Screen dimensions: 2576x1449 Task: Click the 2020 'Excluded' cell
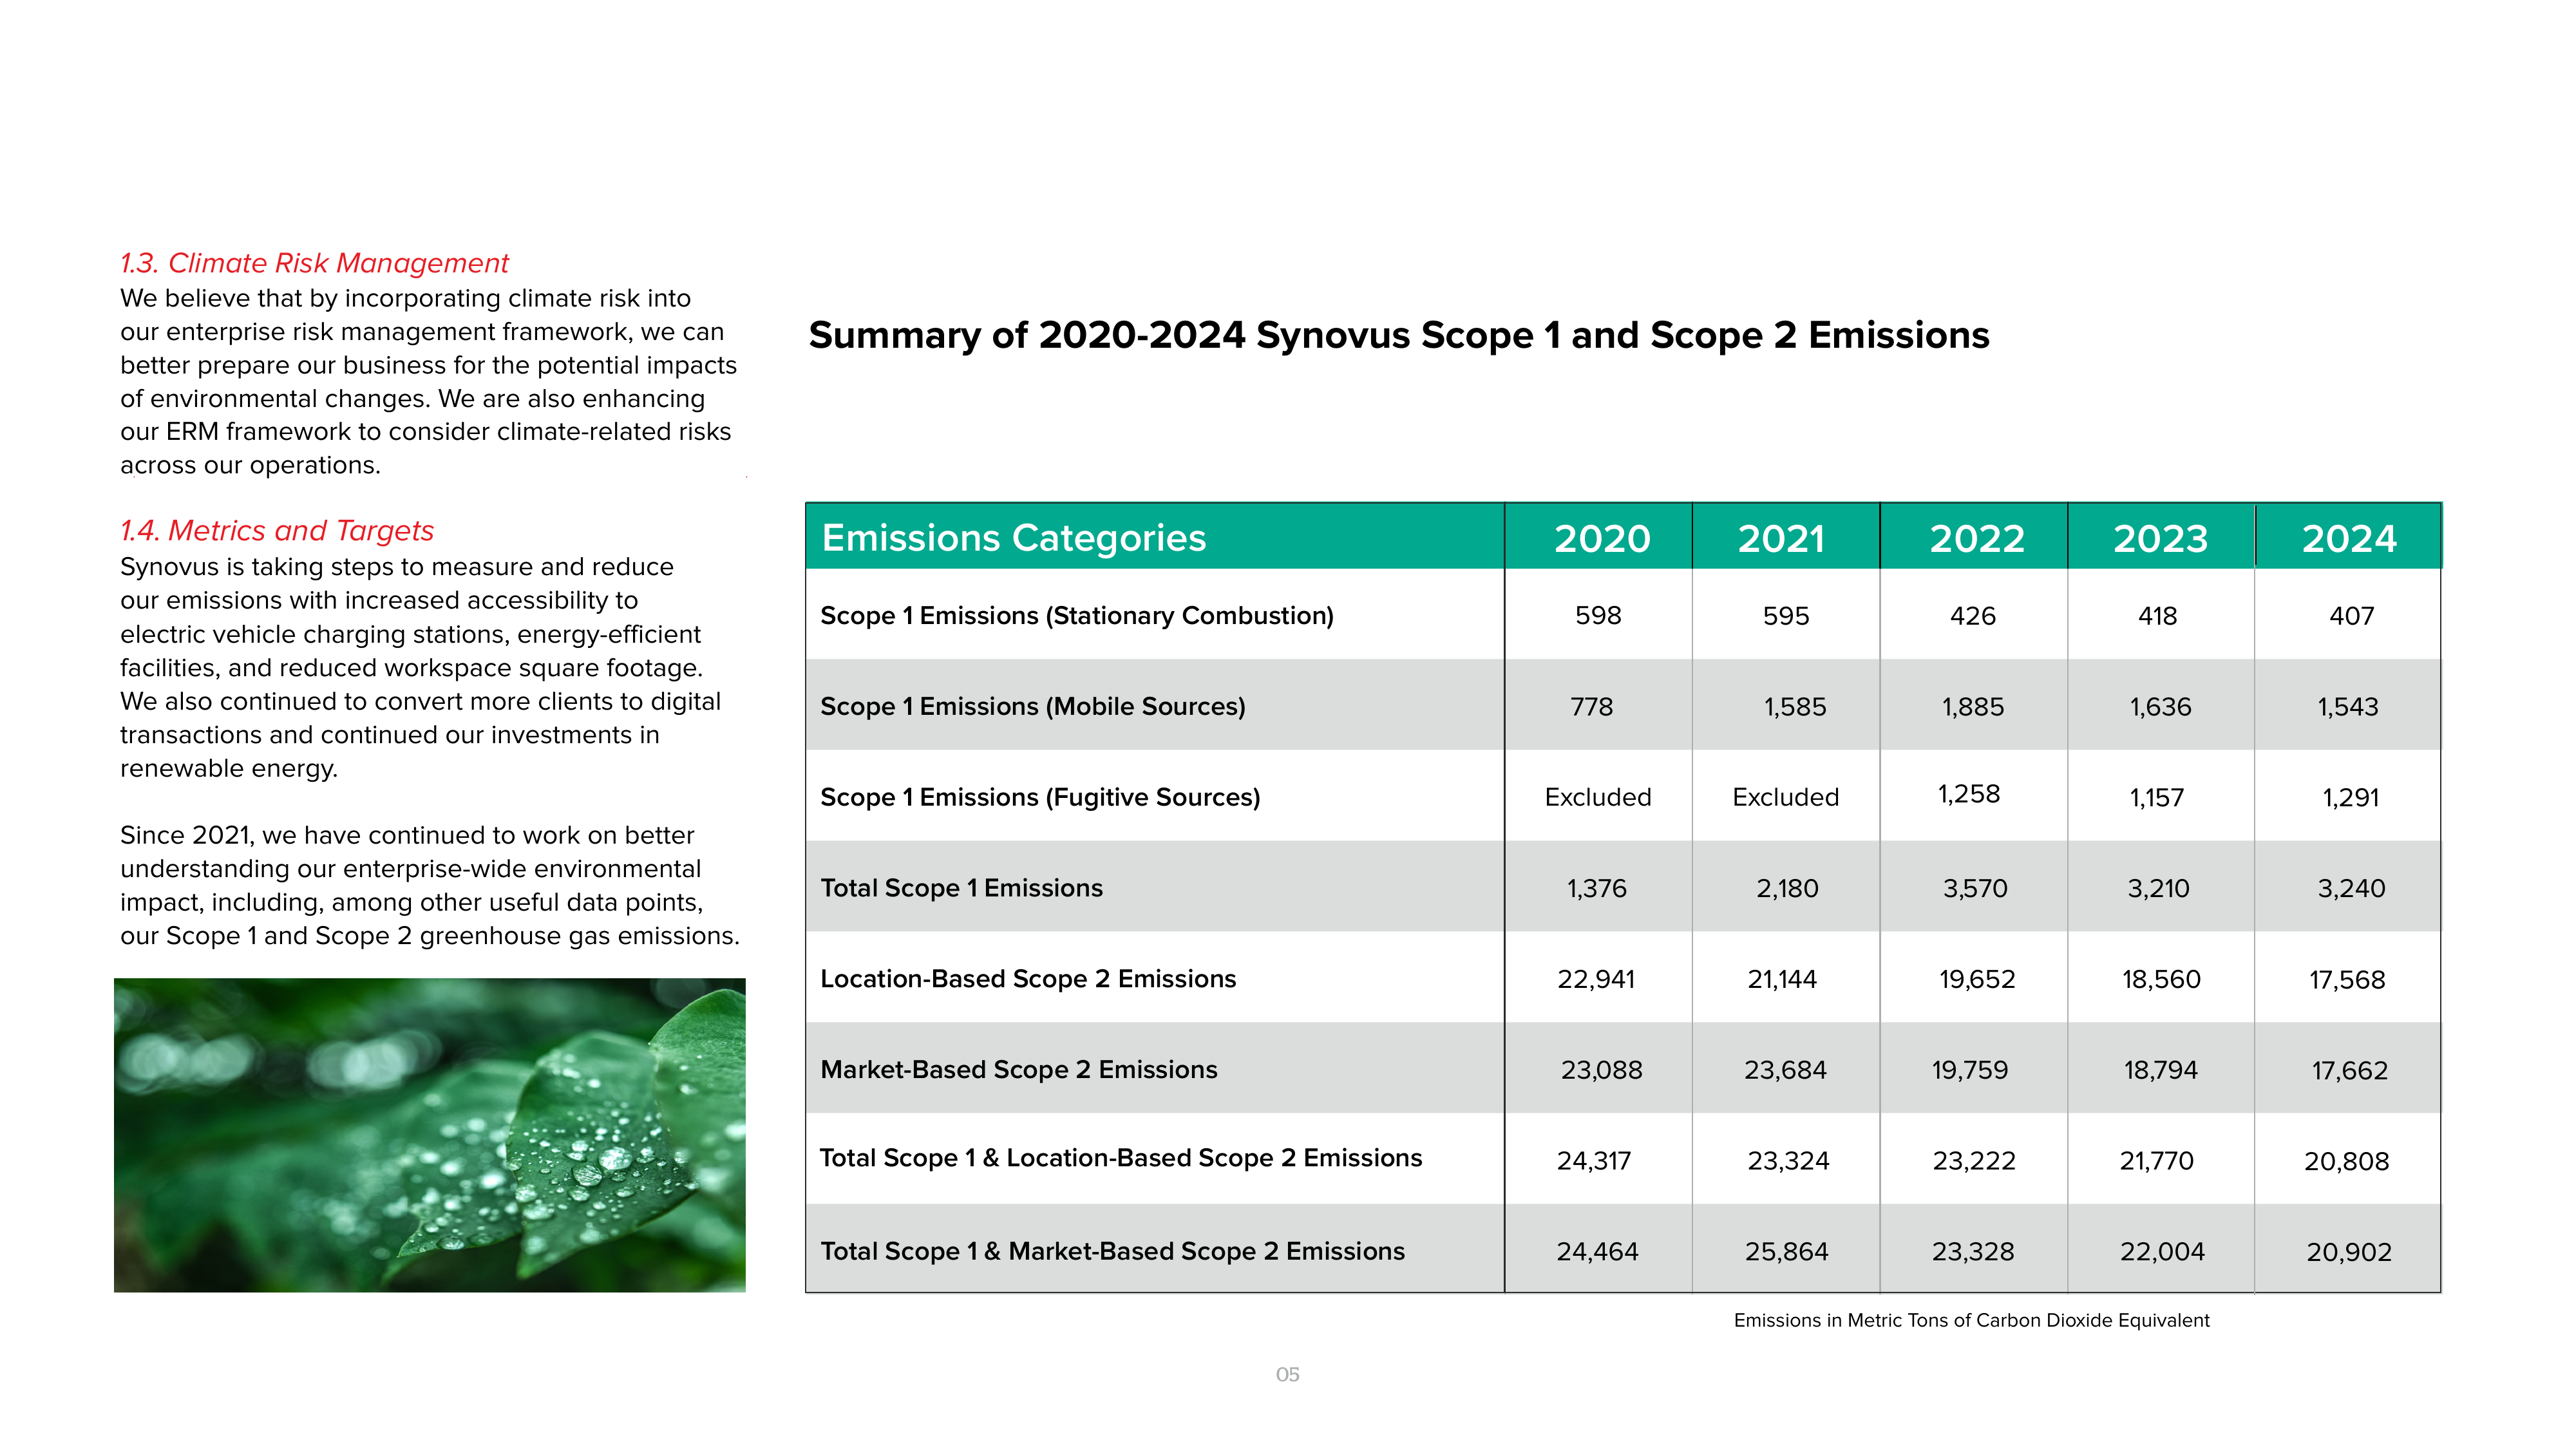point(1598,797)
